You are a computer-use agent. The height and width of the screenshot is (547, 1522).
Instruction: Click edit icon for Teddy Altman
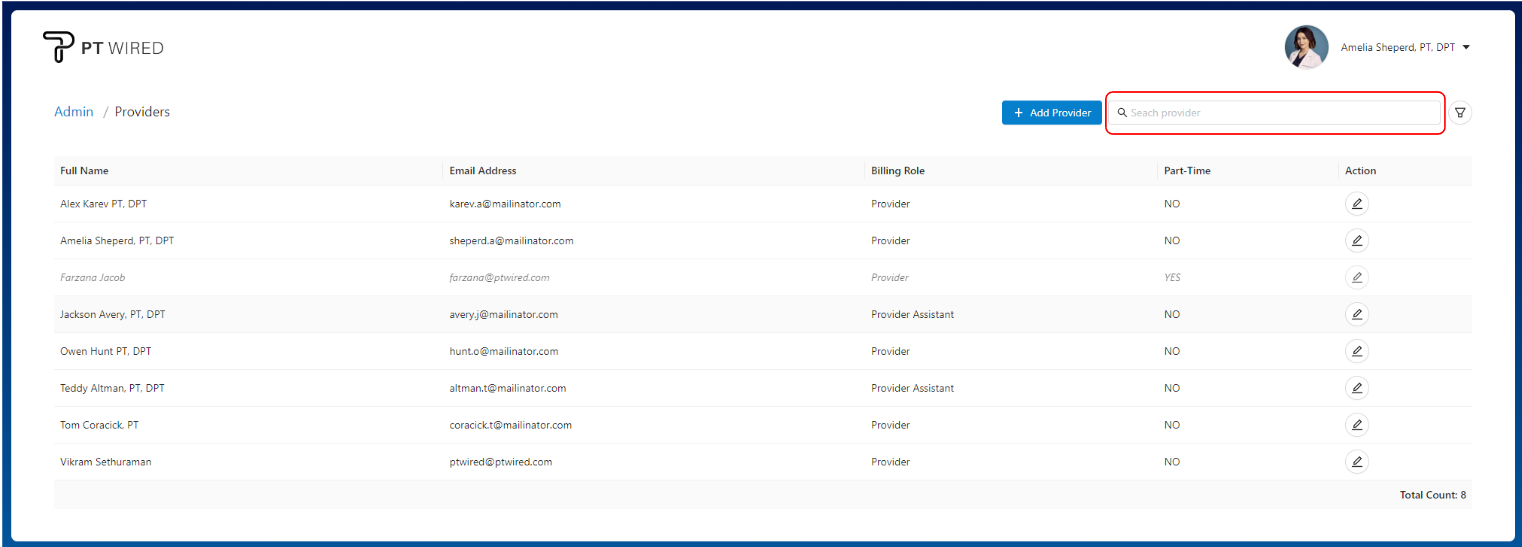(x=1356, y=388)
